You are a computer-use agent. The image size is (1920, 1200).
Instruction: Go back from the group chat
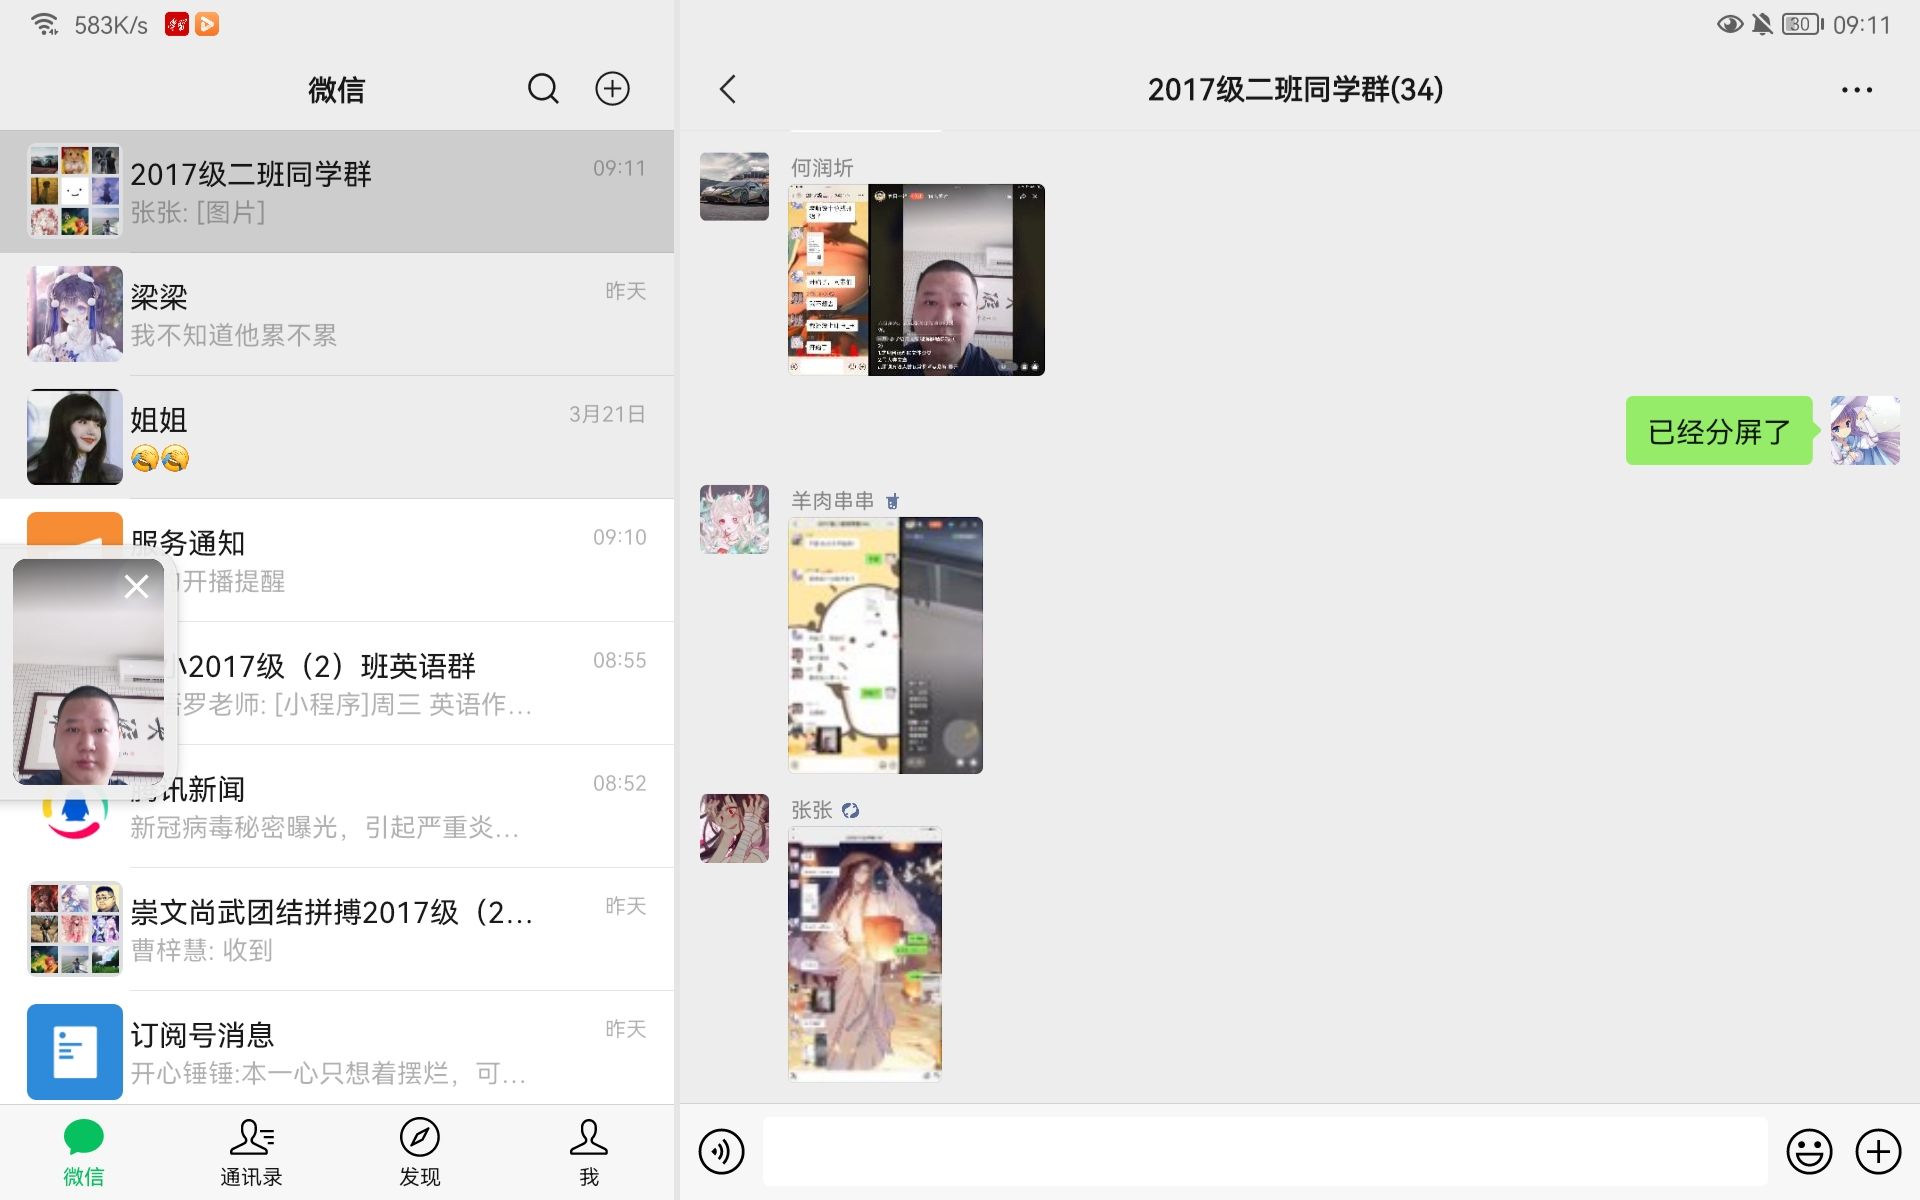click(727, 88)
